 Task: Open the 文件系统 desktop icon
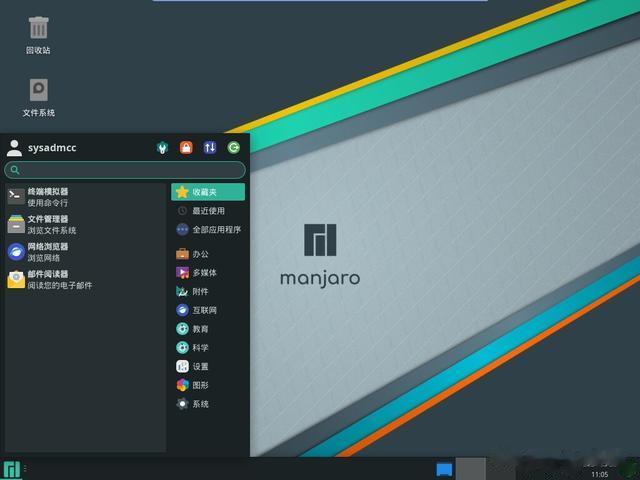(38, 98)
